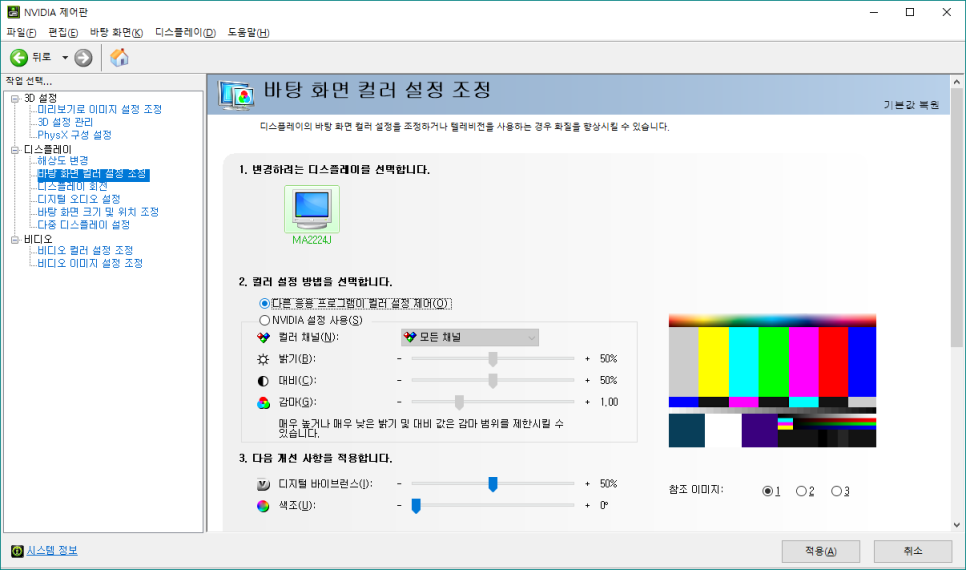Click the system information icon

[17, 551]
